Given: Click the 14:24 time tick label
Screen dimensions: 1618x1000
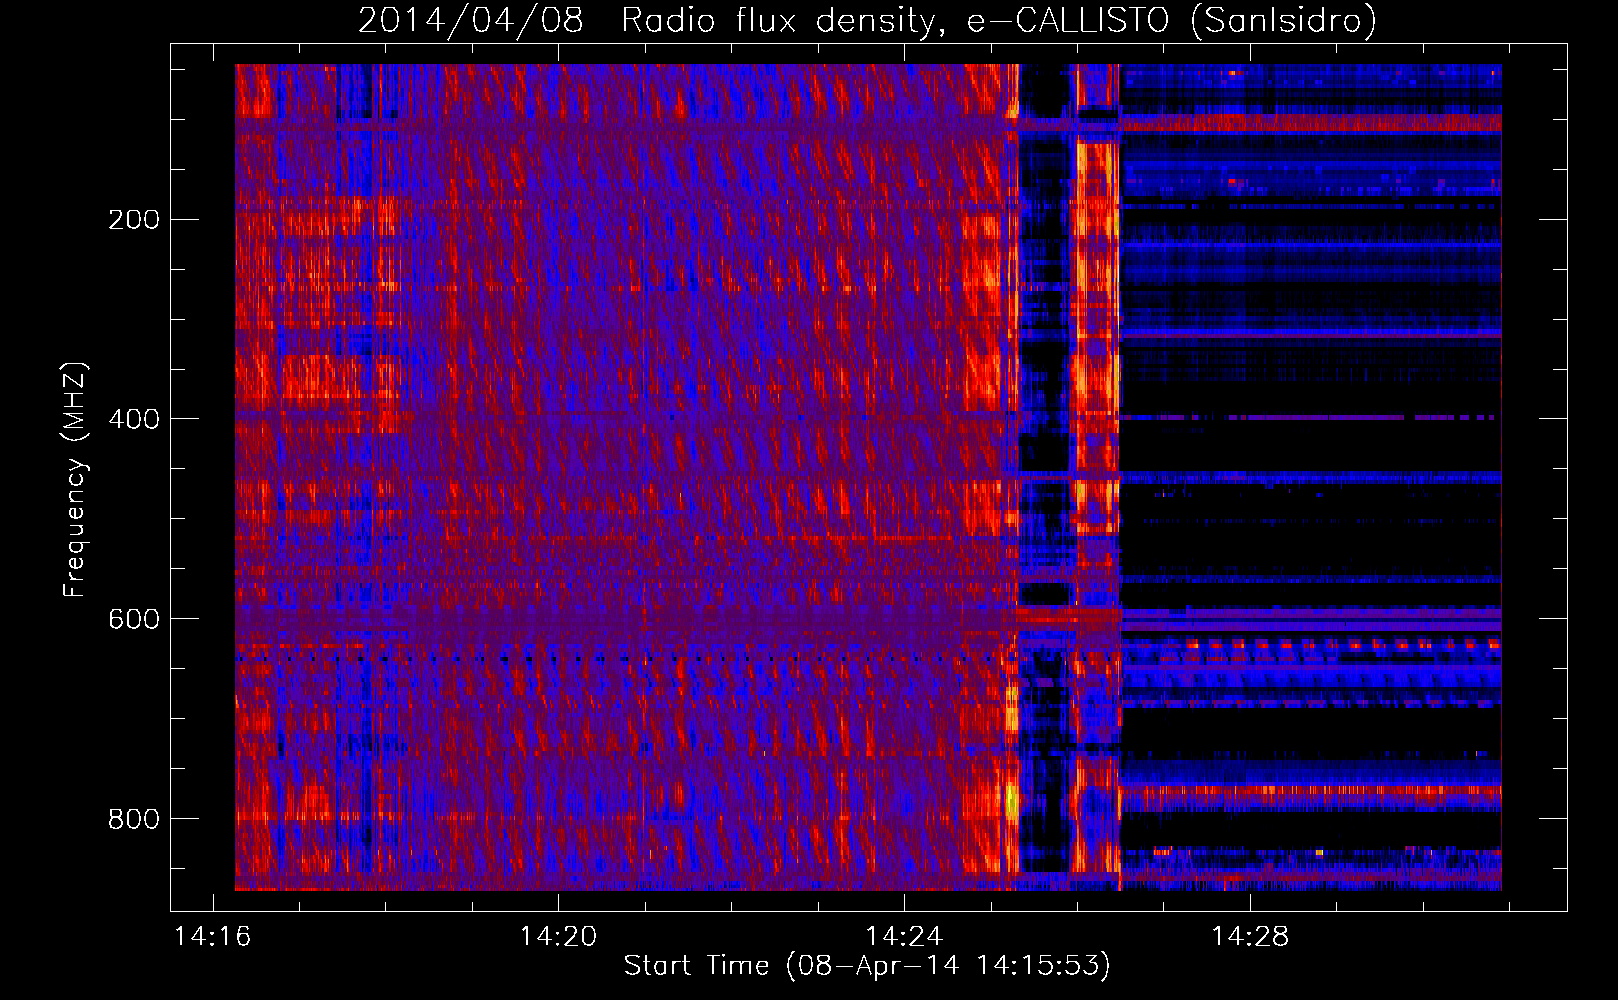Looking at the screenshot, I should [904, 937].
